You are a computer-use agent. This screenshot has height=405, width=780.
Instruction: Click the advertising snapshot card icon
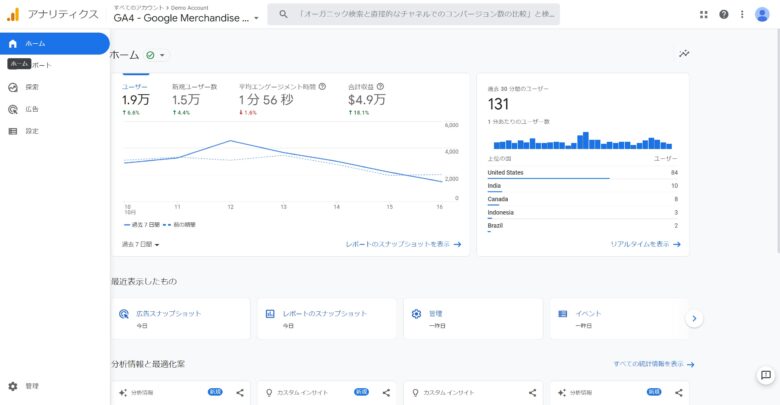pos(124,314)
